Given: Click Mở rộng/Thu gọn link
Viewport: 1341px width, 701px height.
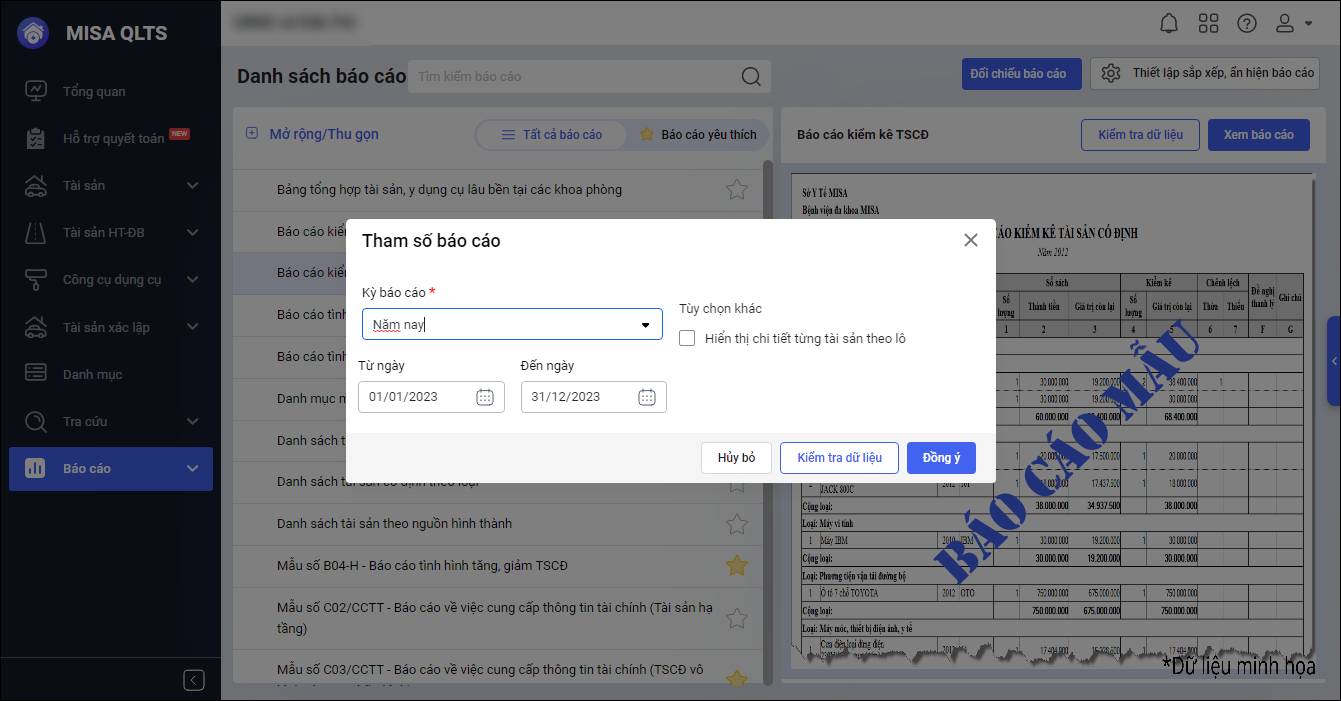Looking at the screenshot, I should [324, 134].
